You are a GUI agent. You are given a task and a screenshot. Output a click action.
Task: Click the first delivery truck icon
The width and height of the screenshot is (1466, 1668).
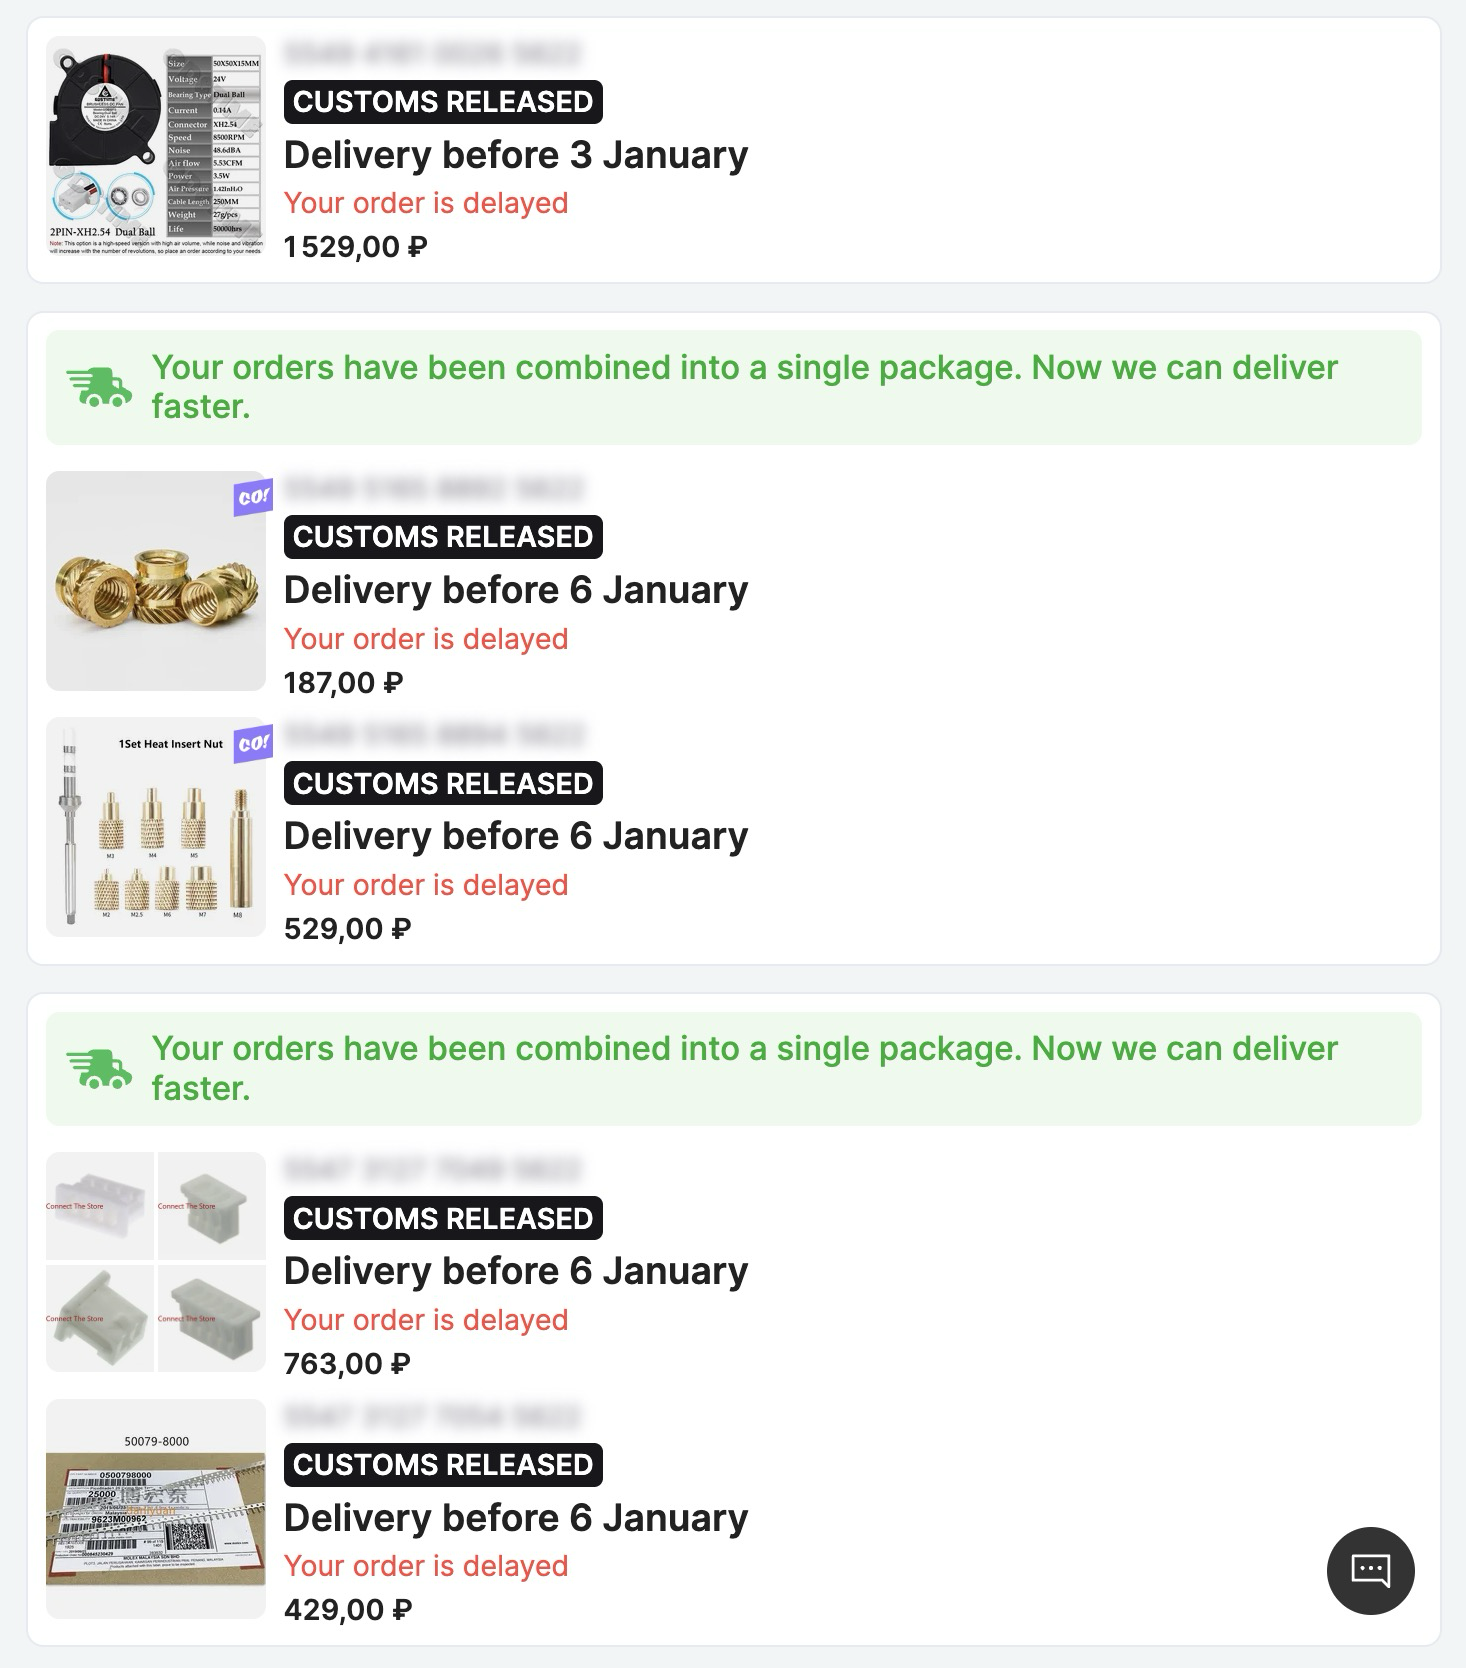pyautogui.click(x=99, y=387)
